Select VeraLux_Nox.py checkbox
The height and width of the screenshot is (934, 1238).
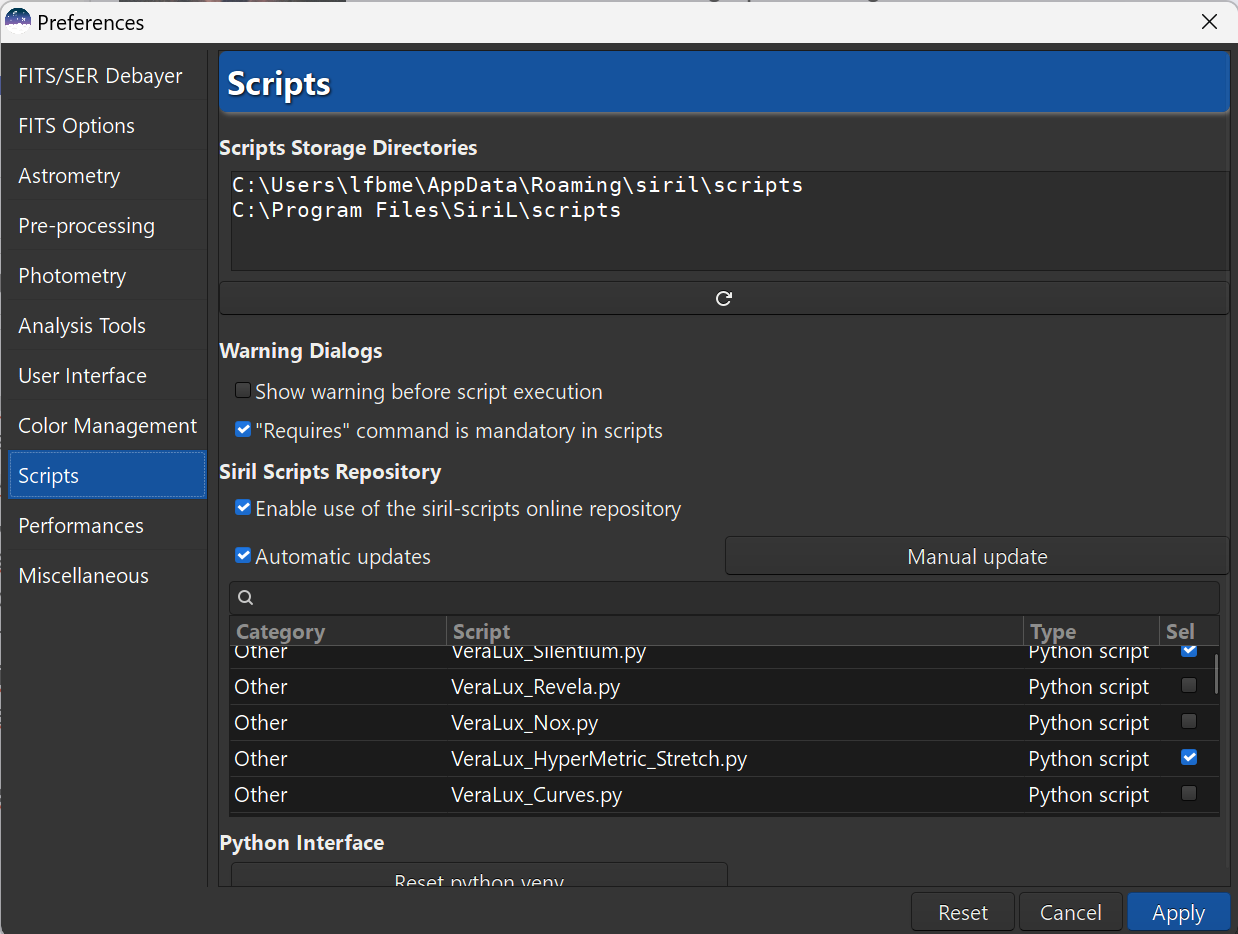pos(1189,722)
